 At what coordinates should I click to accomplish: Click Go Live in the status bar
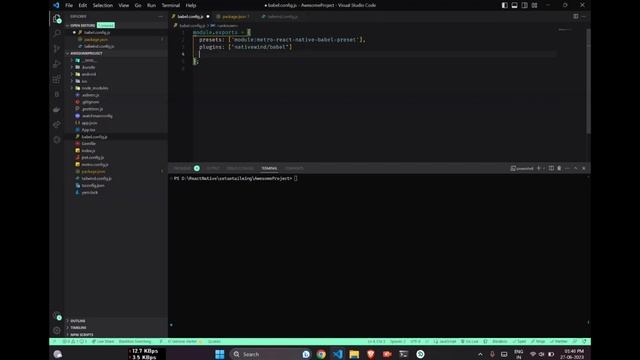[x=470, y=341]
